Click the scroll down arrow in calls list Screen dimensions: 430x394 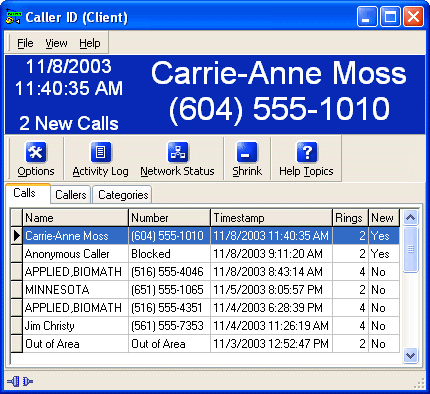[x=410, y=355]
